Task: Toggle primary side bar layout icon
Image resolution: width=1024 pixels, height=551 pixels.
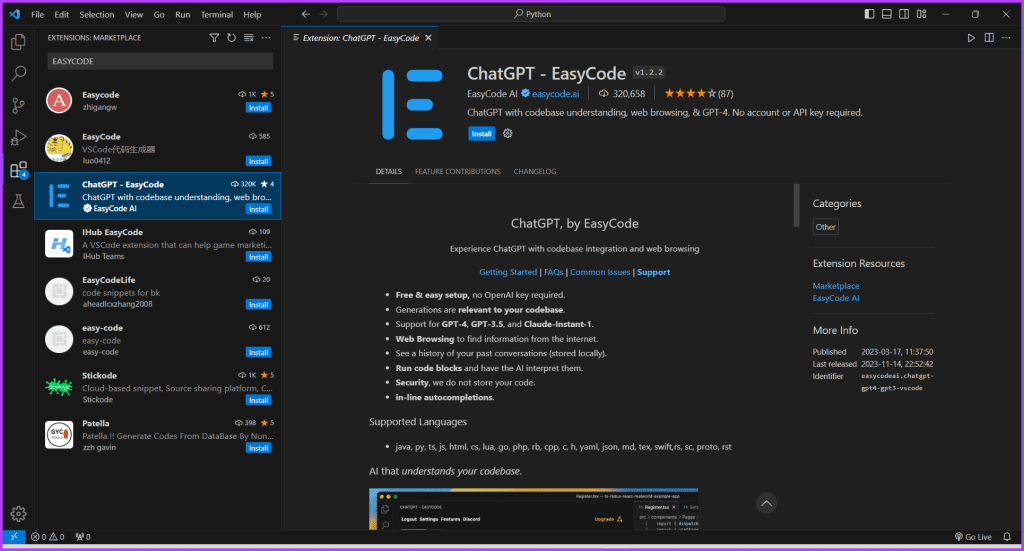Action: tap(869, 14)
